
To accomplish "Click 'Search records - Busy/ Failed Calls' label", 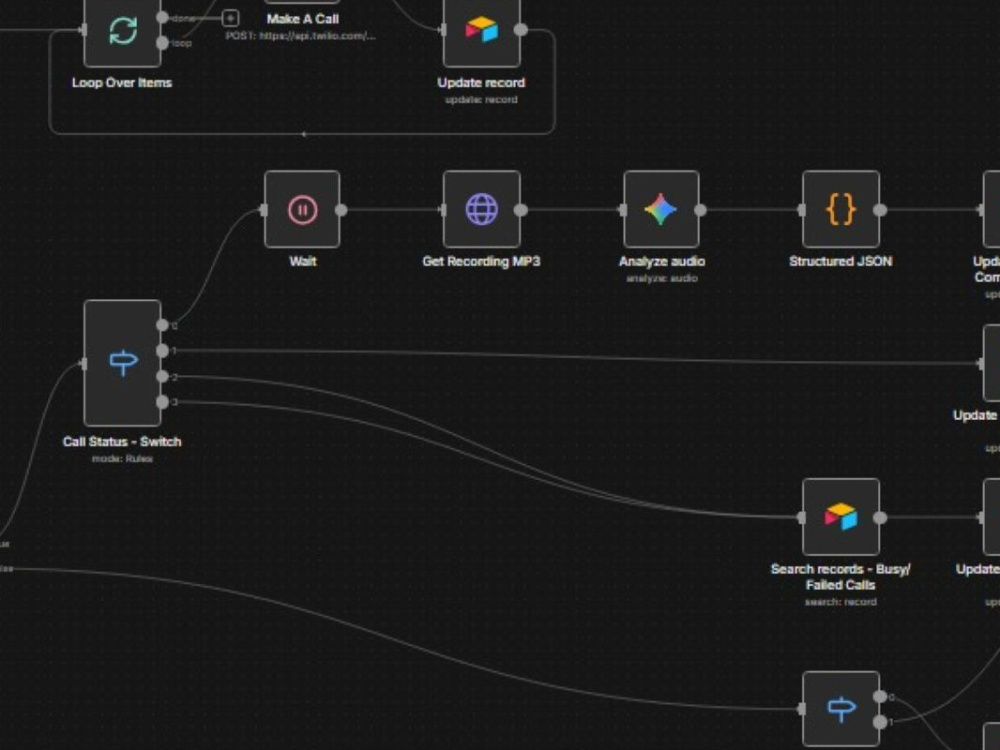I will point(841,577).
